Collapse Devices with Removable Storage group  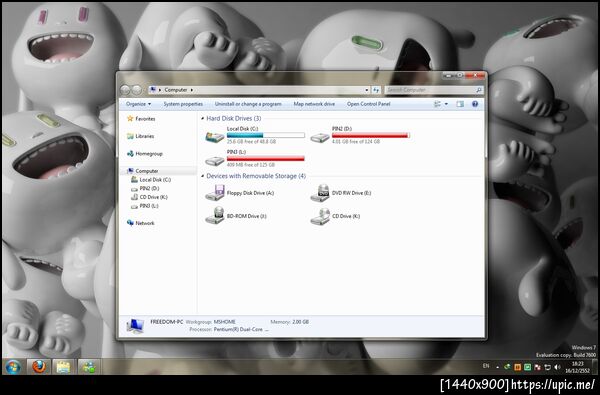pyautogui.click(x=202, y=176)
